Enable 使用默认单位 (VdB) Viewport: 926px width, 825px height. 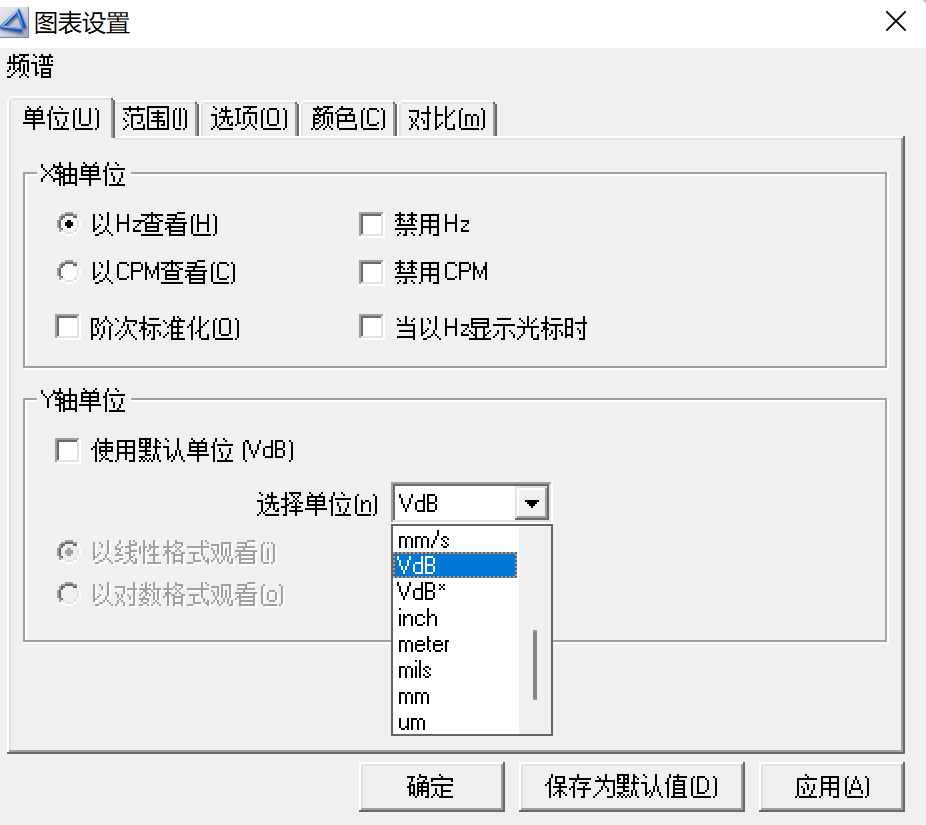tap(67, 450)
